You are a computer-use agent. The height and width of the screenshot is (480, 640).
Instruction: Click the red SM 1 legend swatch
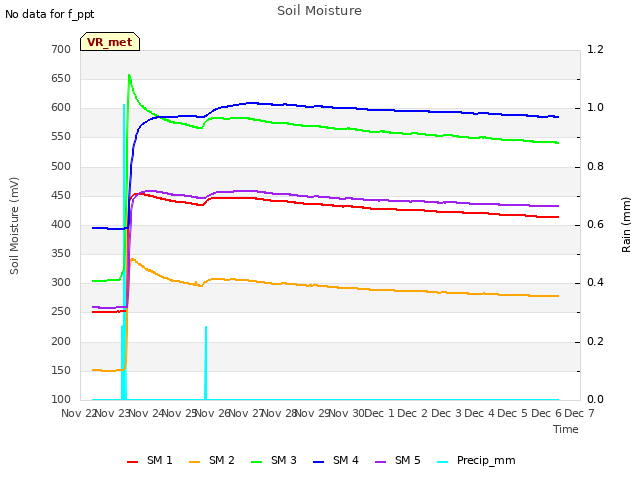133,462
